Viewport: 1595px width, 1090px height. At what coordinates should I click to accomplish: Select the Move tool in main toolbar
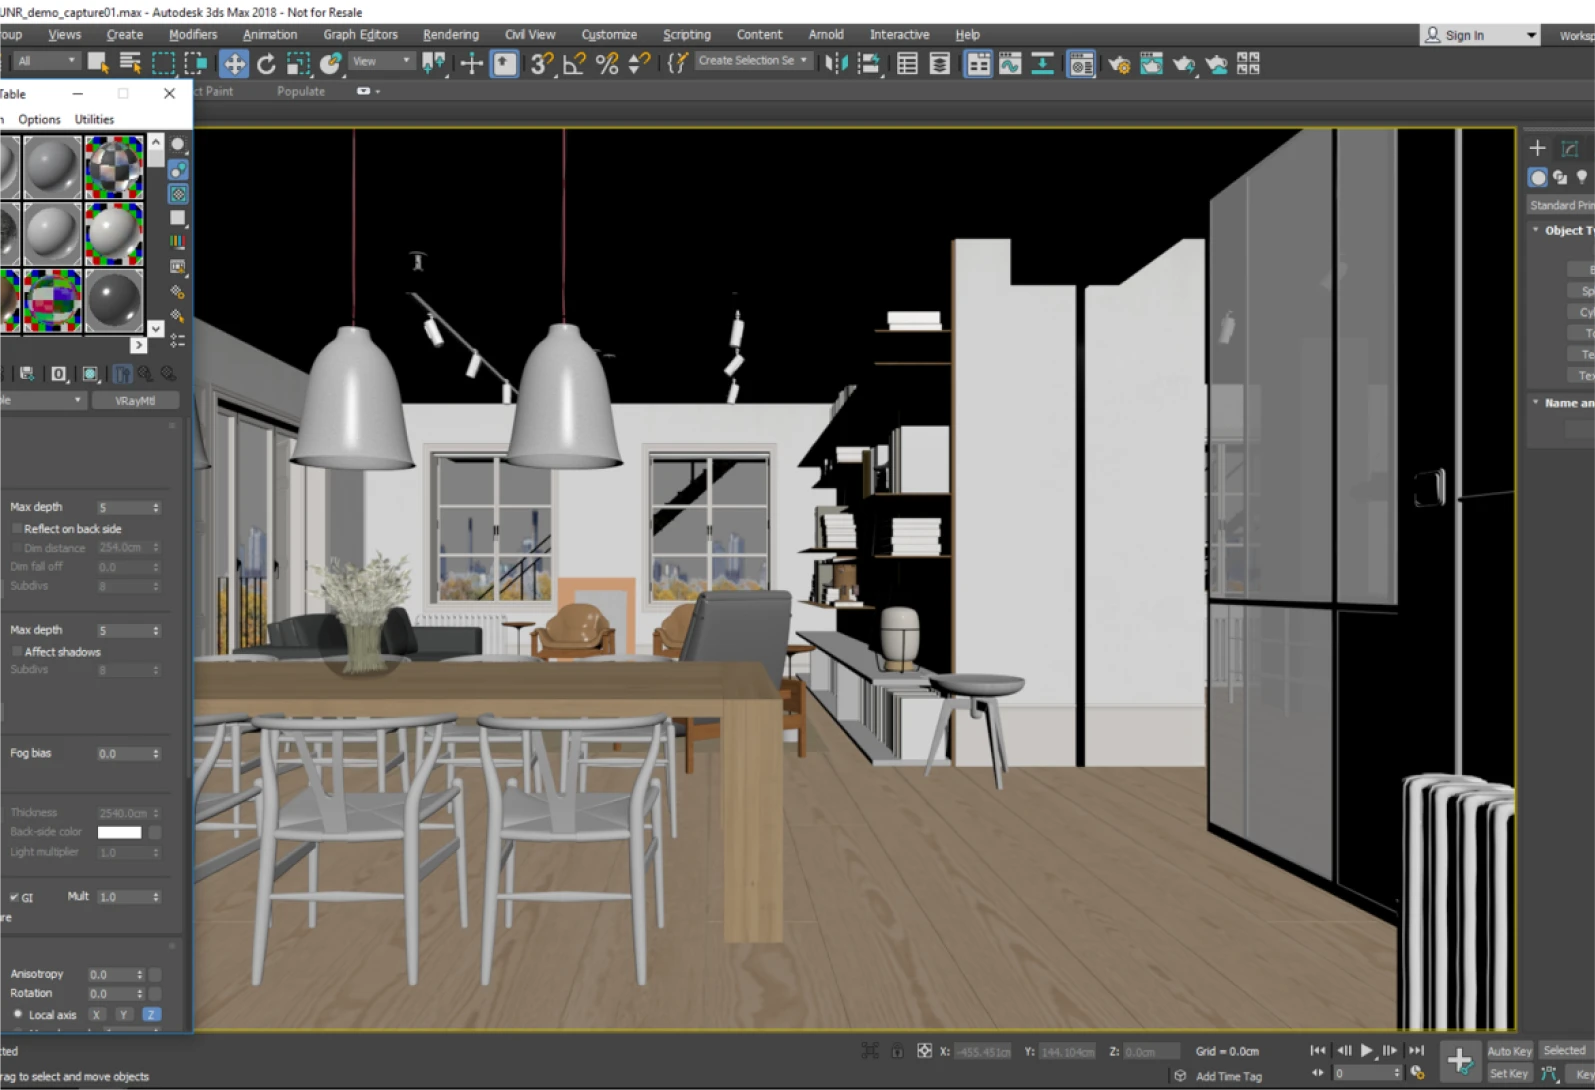[233, 64]
